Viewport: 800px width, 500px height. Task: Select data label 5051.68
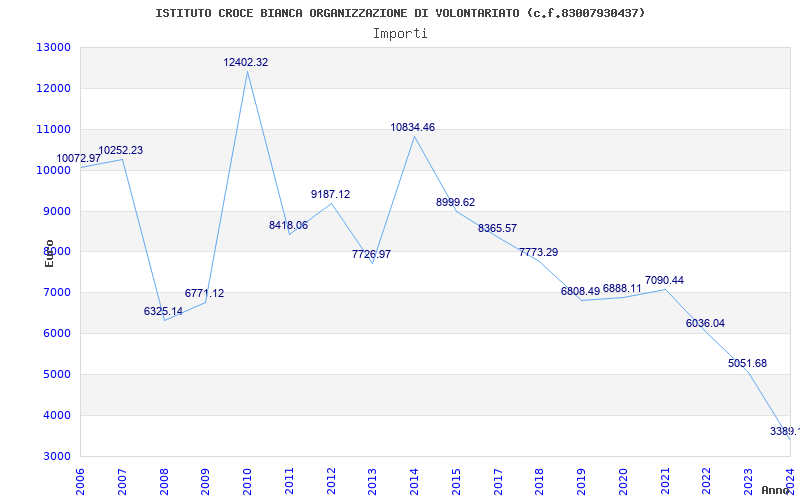pos(747,363)
